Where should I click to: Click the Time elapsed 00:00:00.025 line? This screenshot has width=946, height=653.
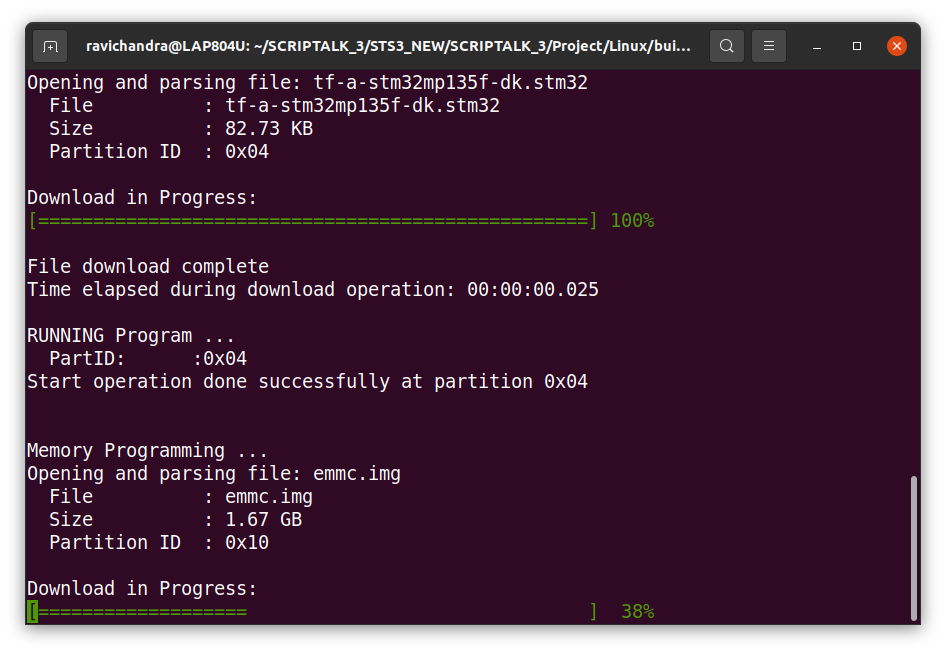pos(312,290)
